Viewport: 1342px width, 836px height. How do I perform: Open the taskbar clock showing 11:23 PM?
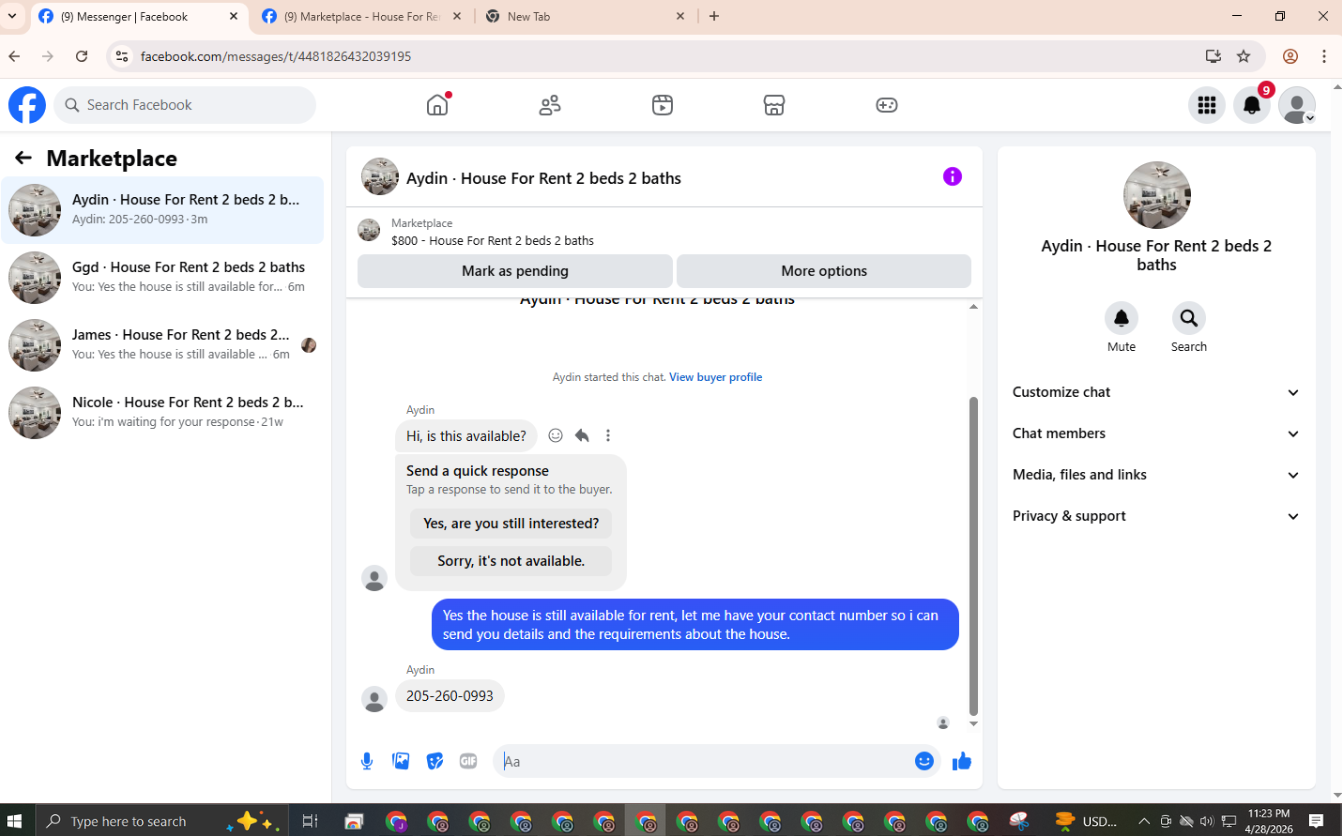(x=1268, y=821)
